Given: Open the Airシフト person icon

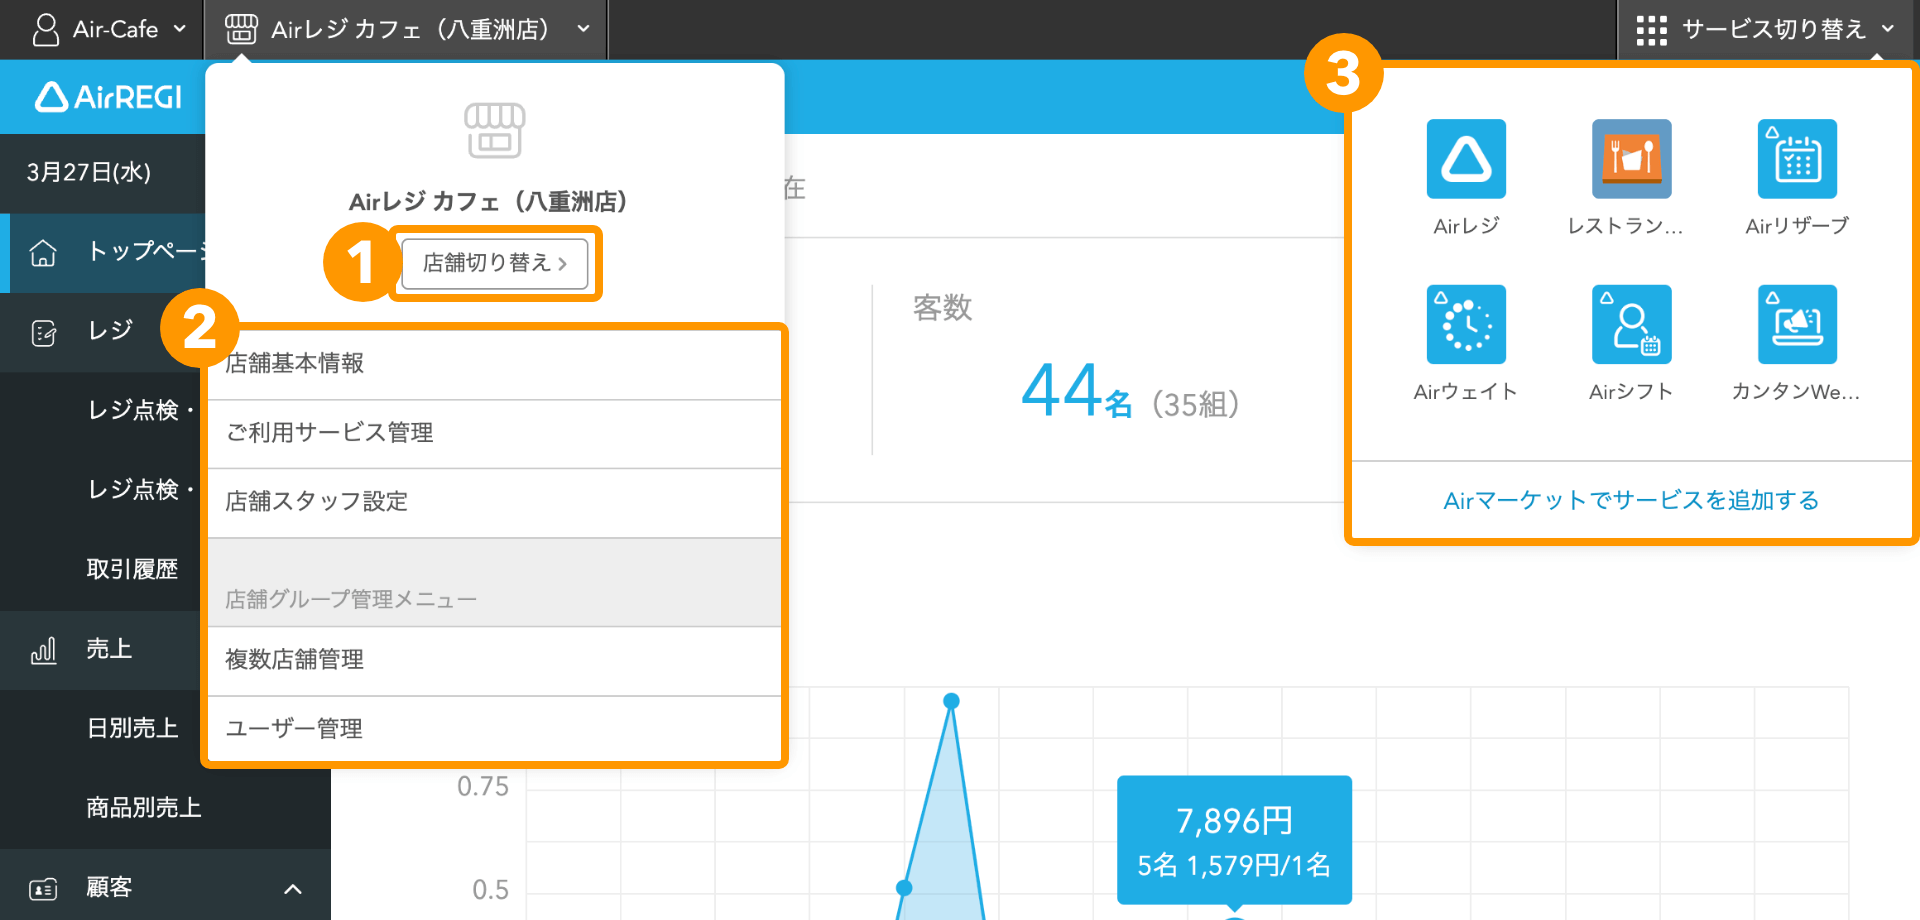Looking at the screenshot, I should click(x=1631, y=324).
